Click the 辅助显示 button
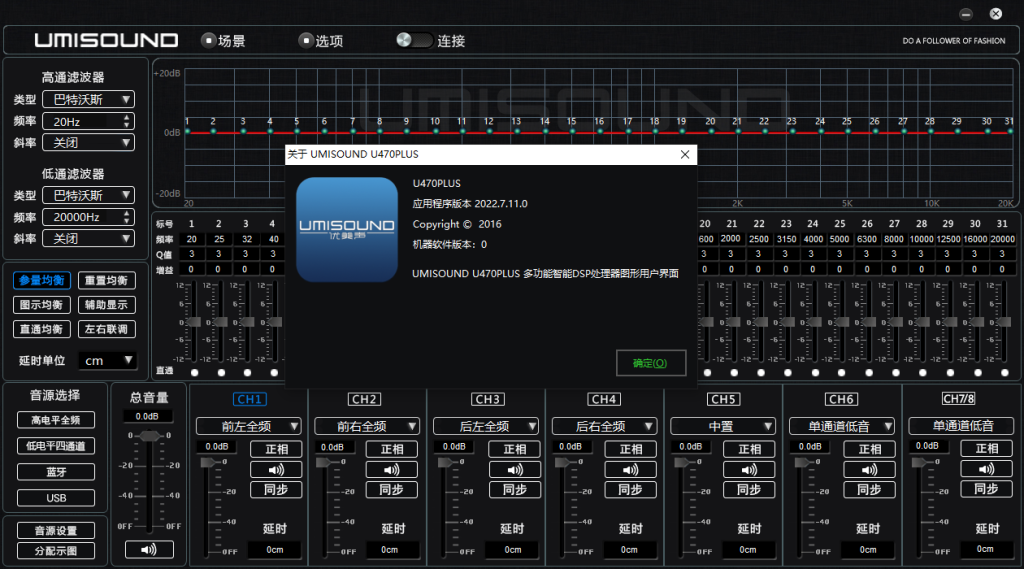 pyautogui.click(x=106, y=305)
